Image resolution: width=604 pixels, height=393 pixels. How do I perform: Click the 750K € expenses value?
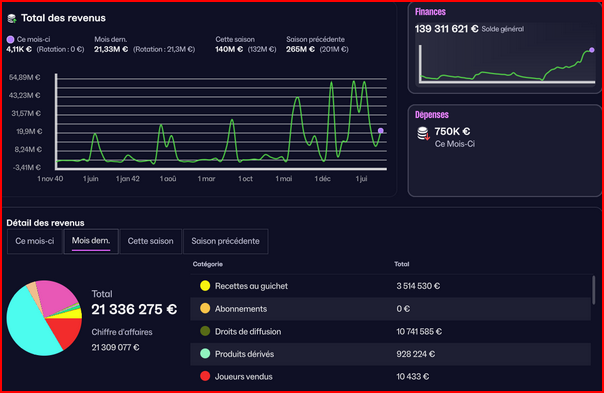pos(452,131)
